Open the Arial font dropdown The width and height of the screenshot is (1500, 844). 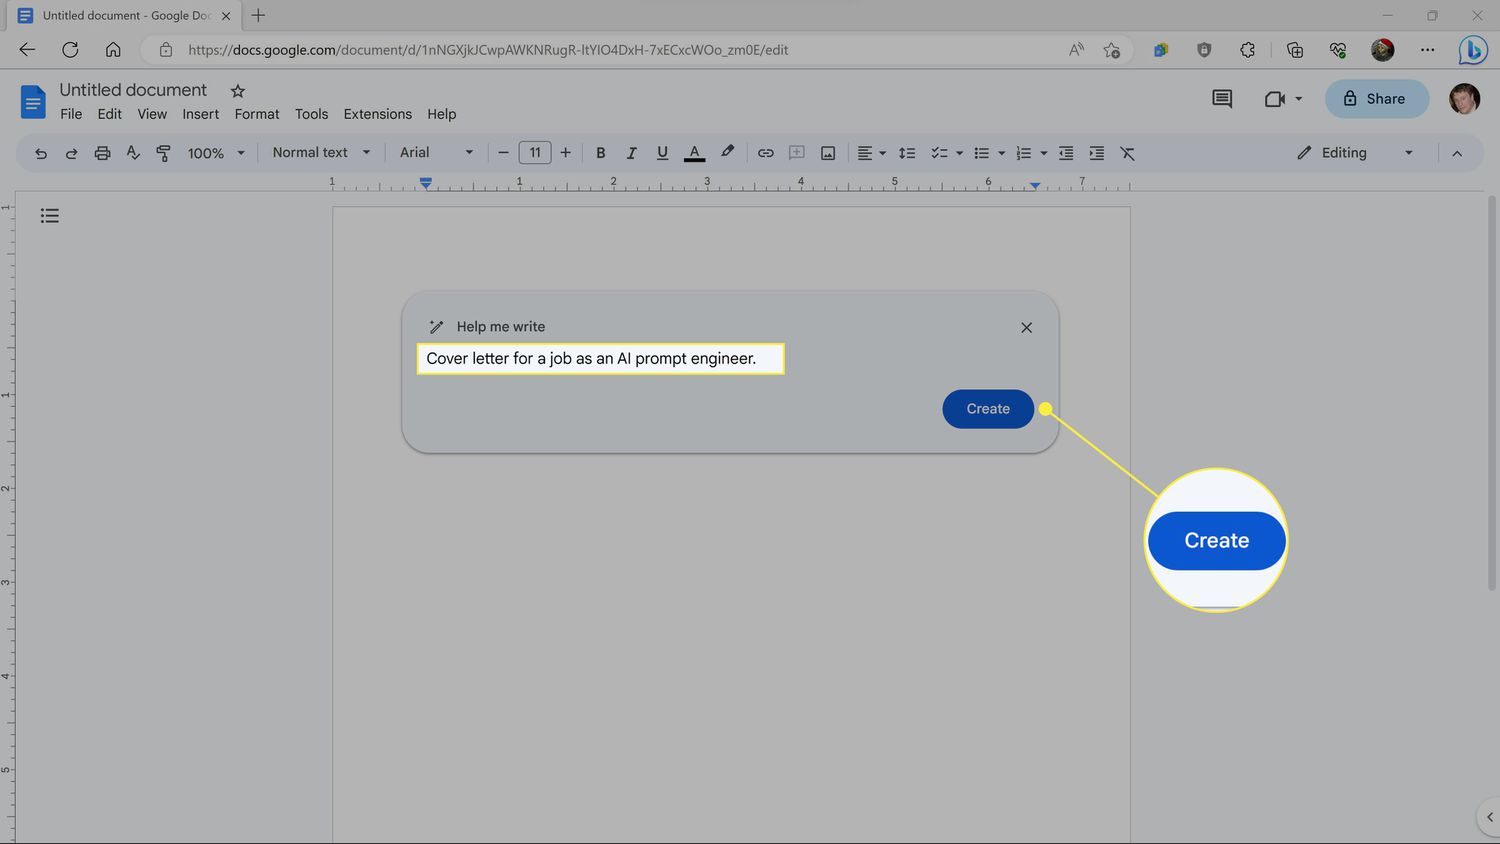(x=436, y=153)
